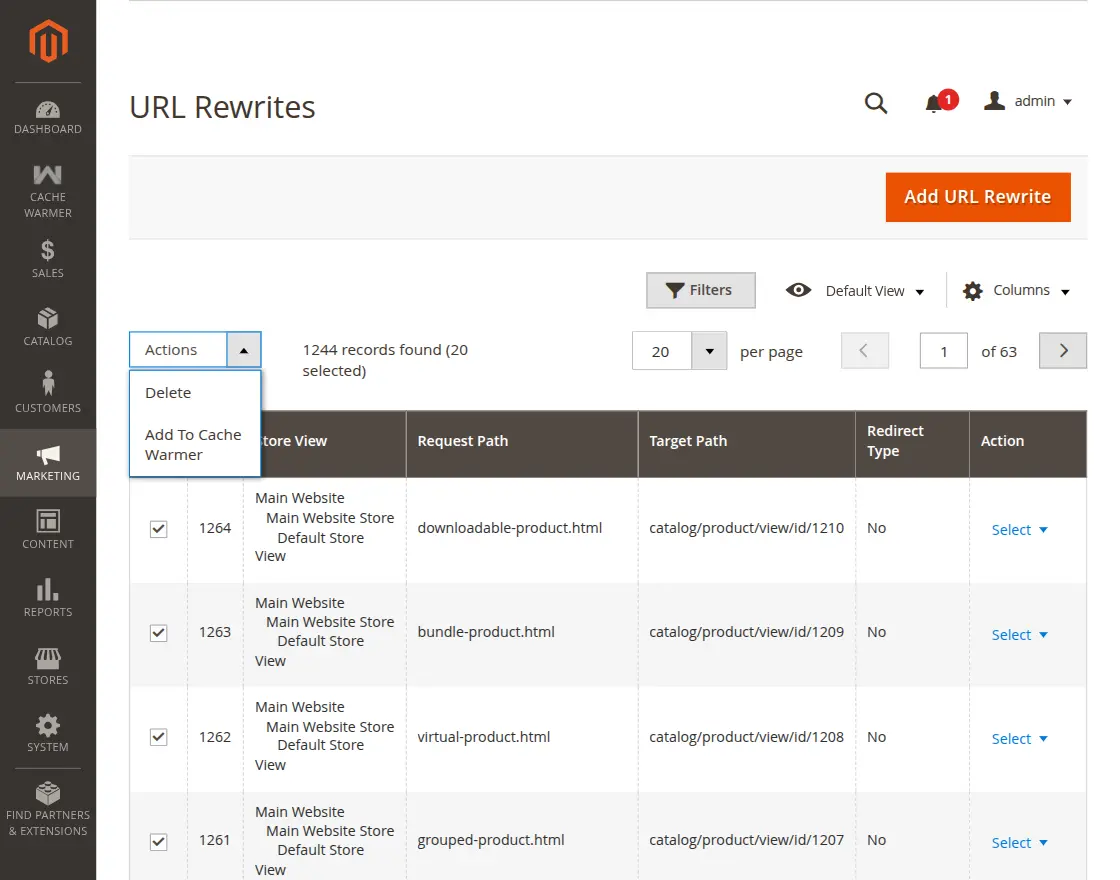Uncheck the row 1262 checkbox
Image resolution: width=1120 pixels, height=880 pixels.
point(158,737)
